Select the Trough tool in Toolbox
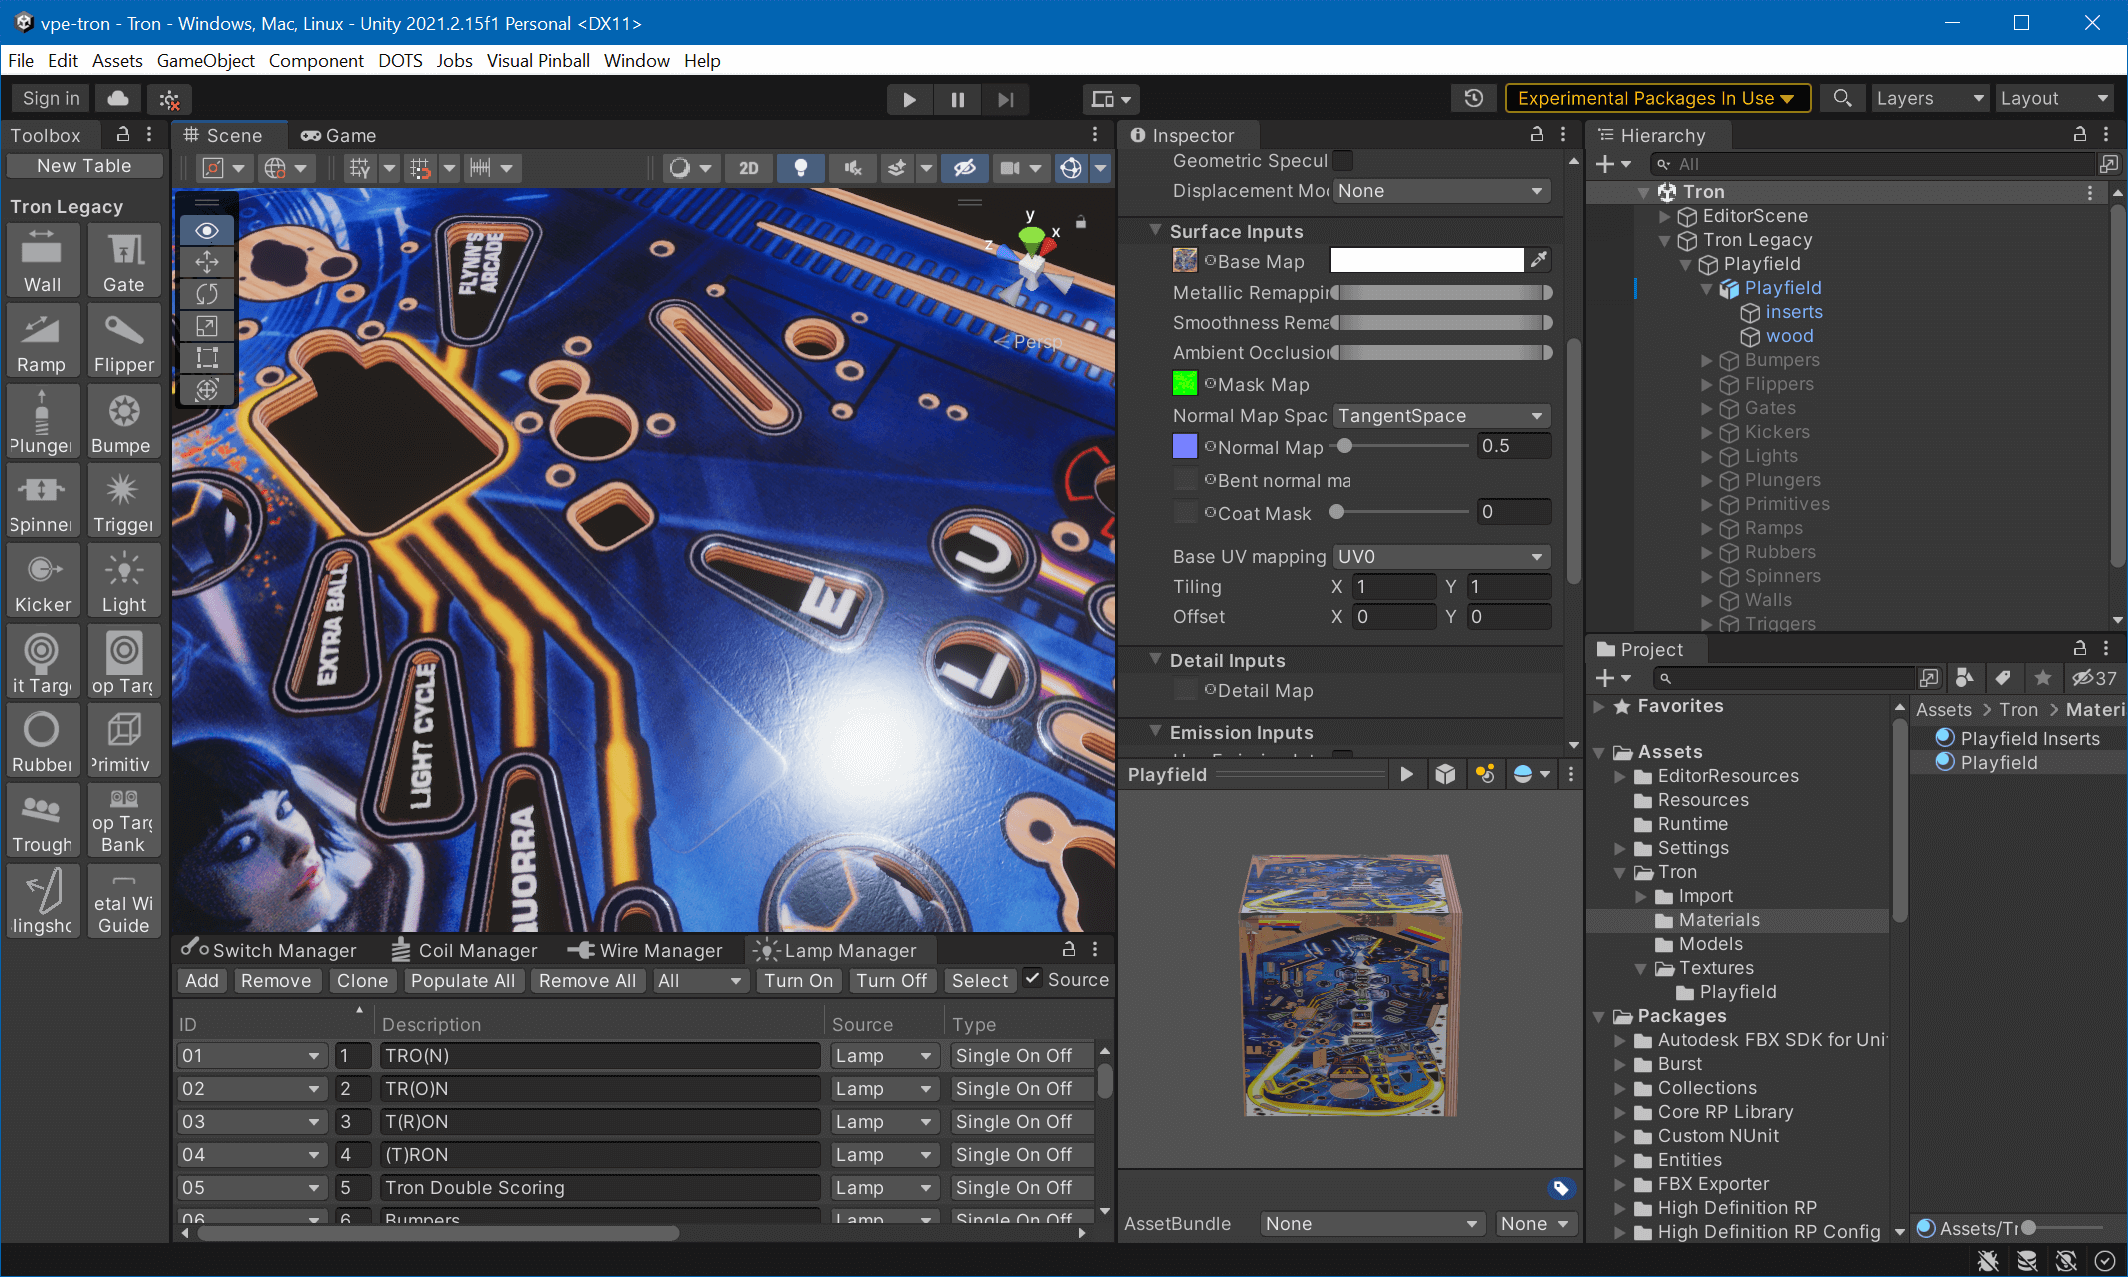Viewport: 2128px width, 1277px height. point(43,821)
